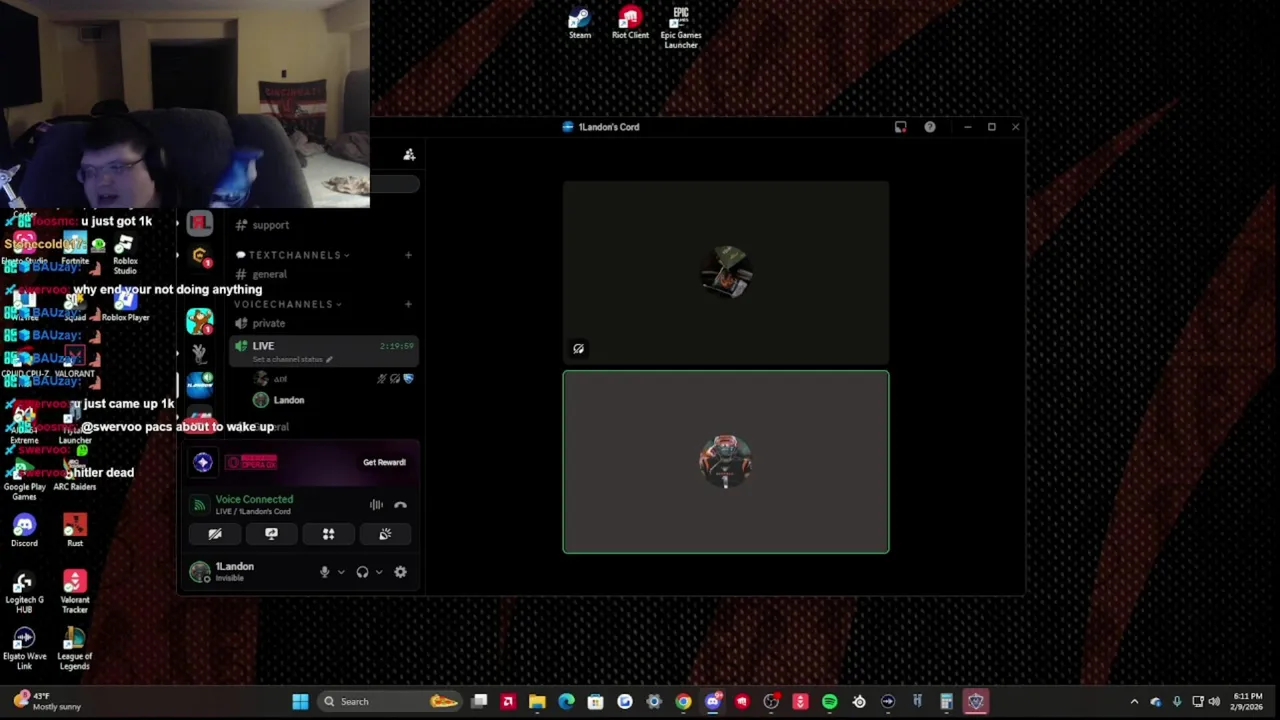The image size is (1280, 720).
Task: Toggle Discord headphone deafen
Action: click(x=362, y=572)
